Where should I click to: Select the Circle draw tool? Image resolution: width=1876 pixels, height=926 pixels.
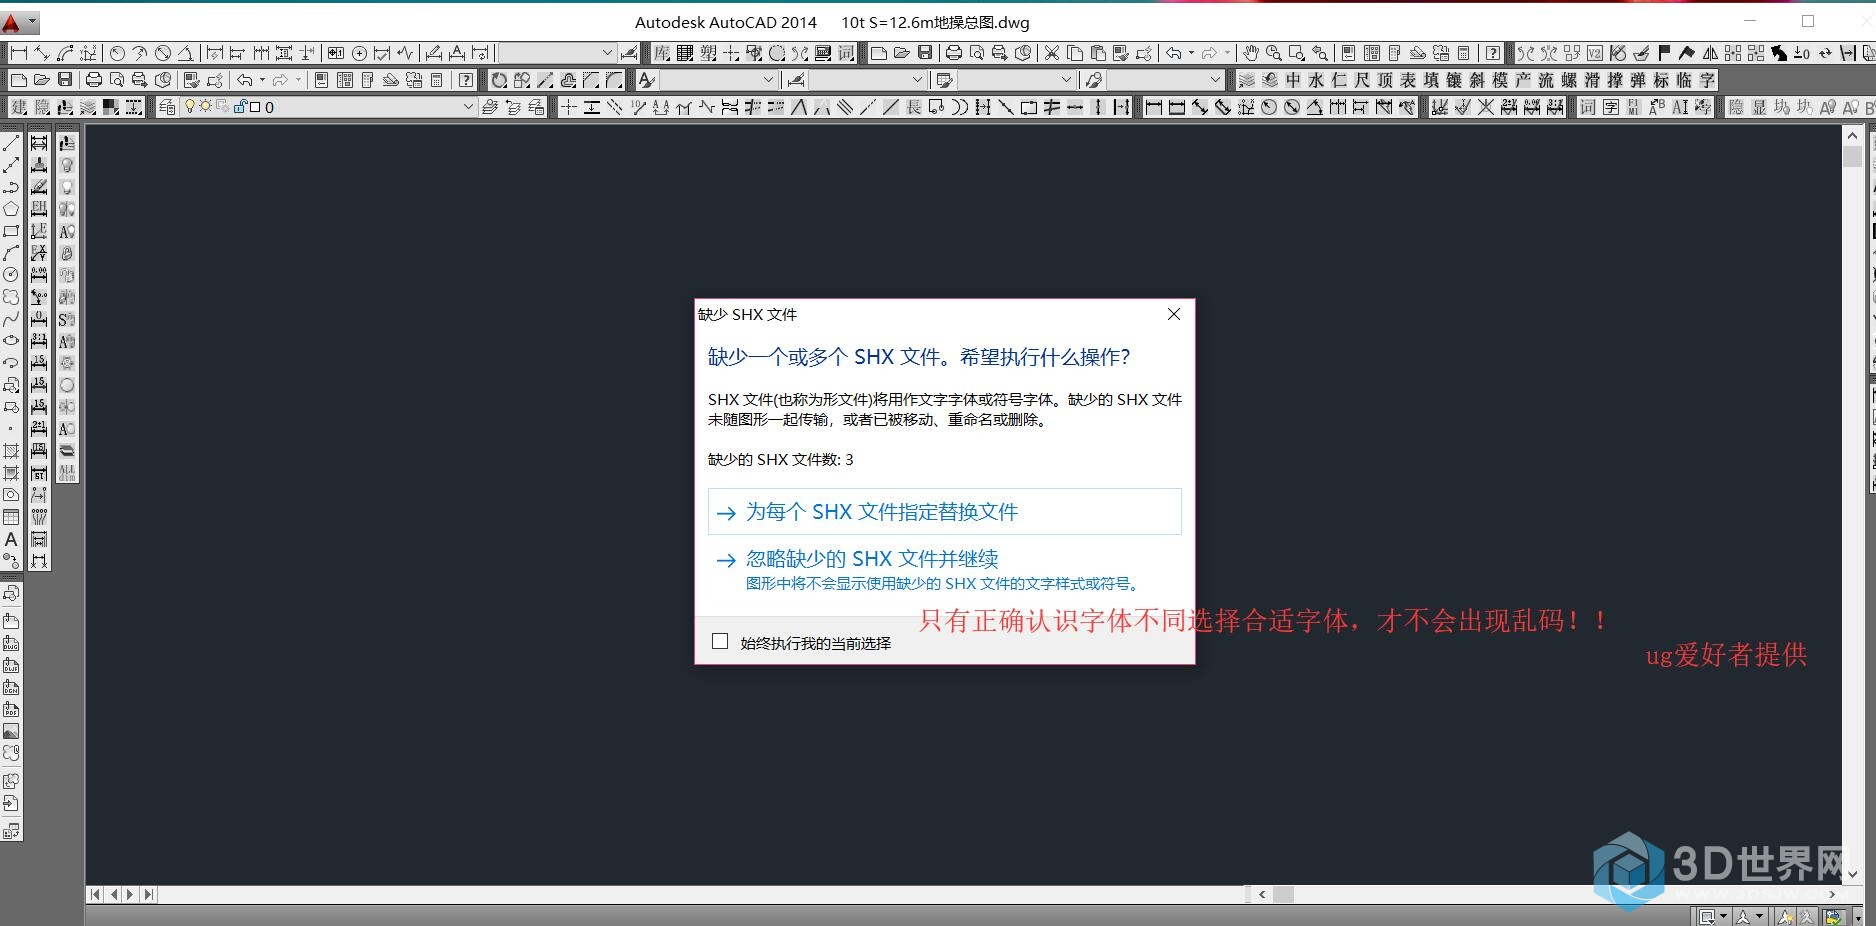coord(11,275)
